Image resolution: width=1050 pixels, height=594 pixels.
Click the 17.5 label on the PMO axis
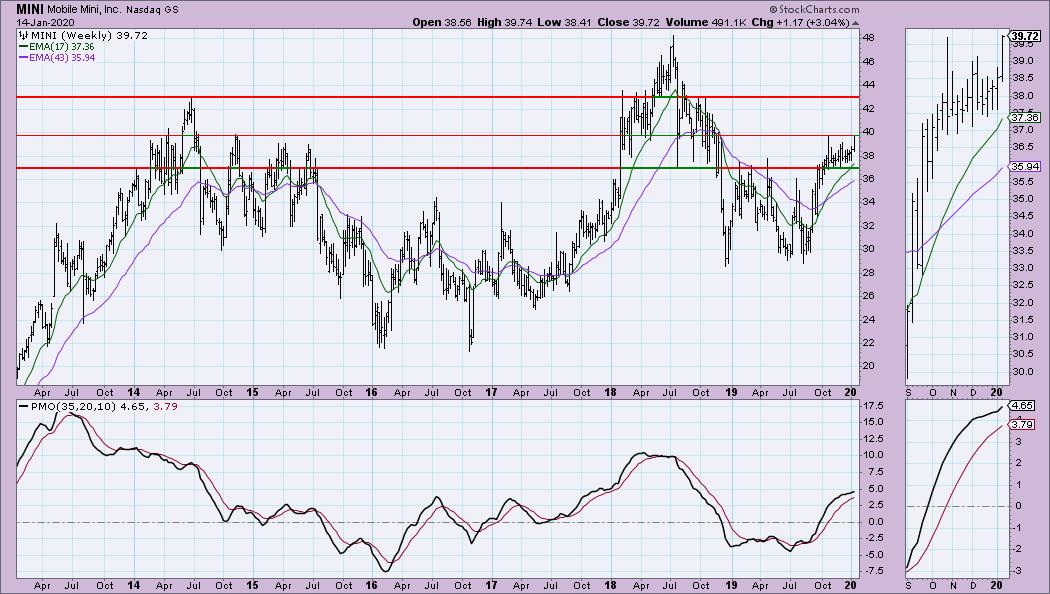pos(873,406)
